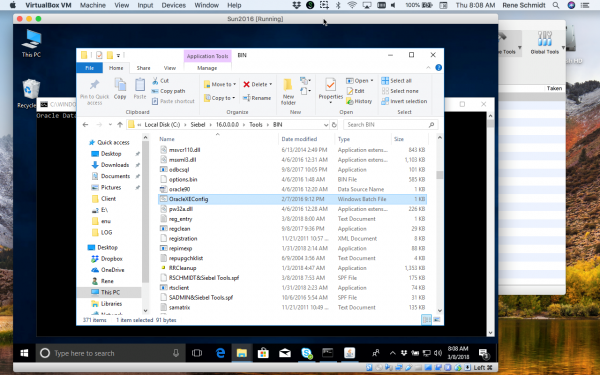The image size is (600, 375).
Task: Click Pin to Quick access
Action: tap(95, 92)
